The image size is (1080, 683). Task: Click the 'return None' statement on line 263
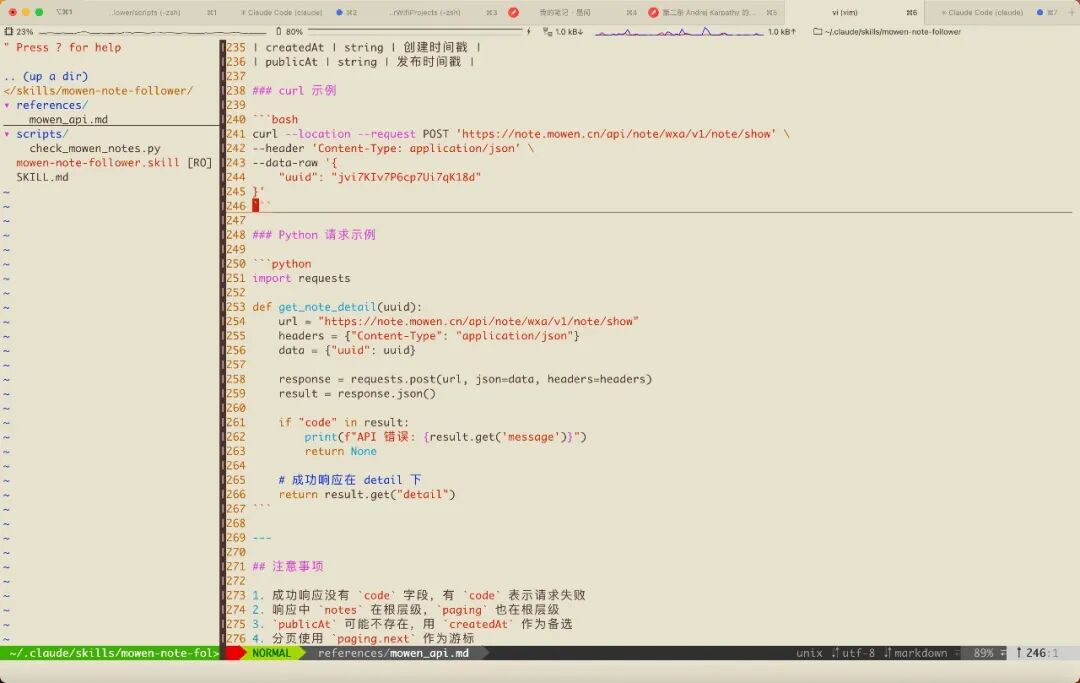coord(340,451)
